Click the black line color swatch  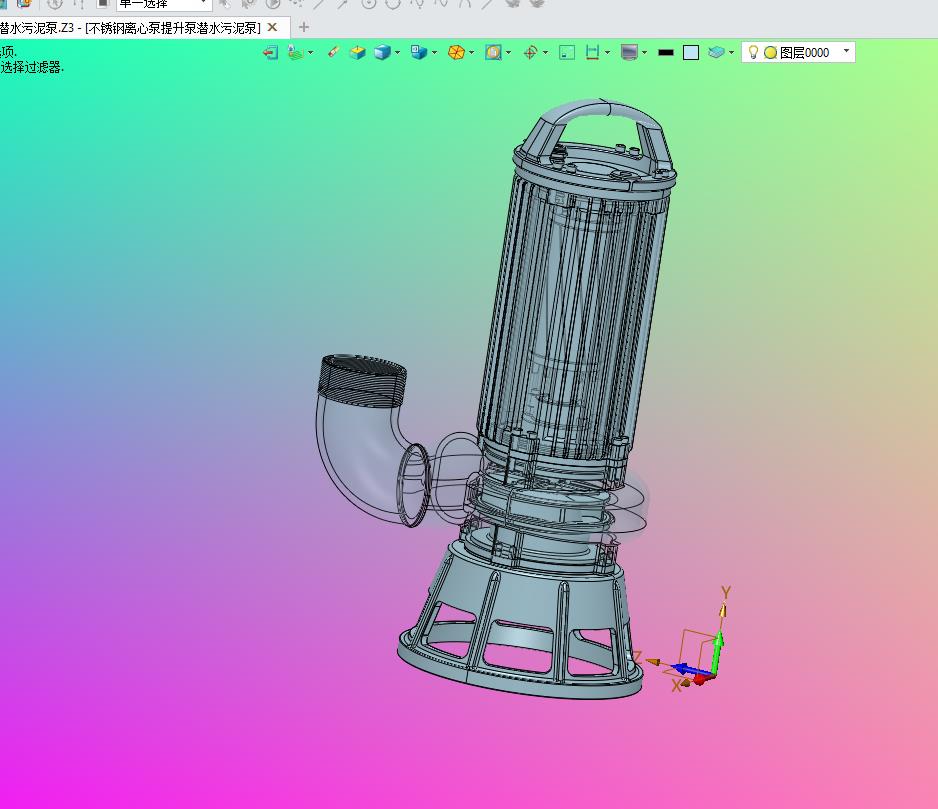tap(666, 53)
